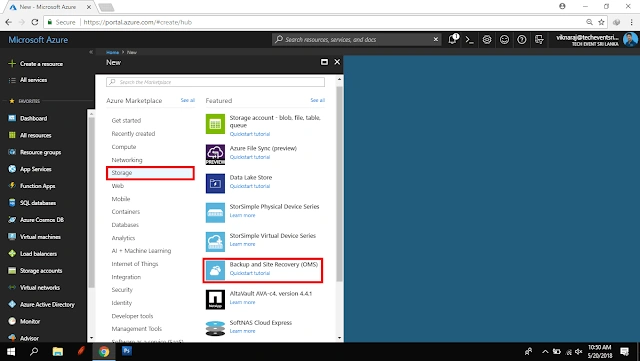Click the Search resources, services, and docs box
The image size is (640, 361).
click(x=356, y=40)
